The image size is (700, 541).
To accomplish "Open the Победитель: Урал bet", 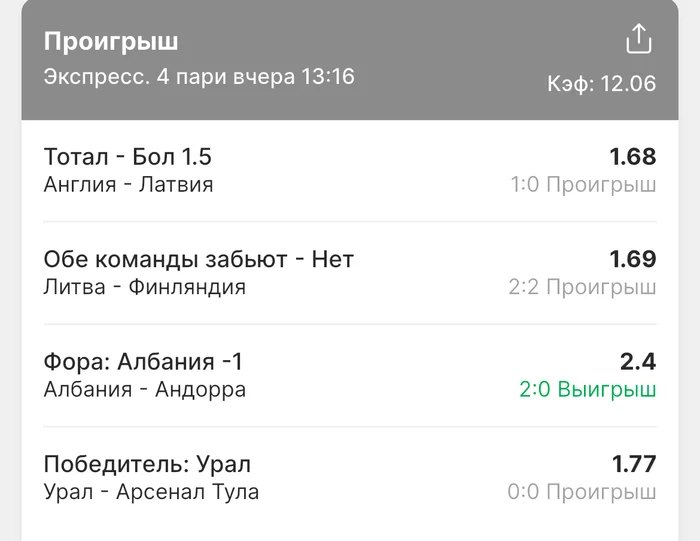I will click(147, 464).
